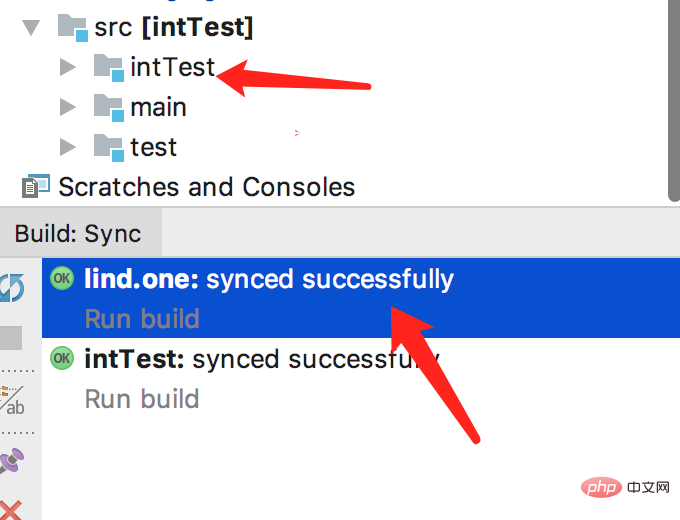This screenshot has height=520, width=680.
Task: Click the red X close icon
Action: click(11, 510)
